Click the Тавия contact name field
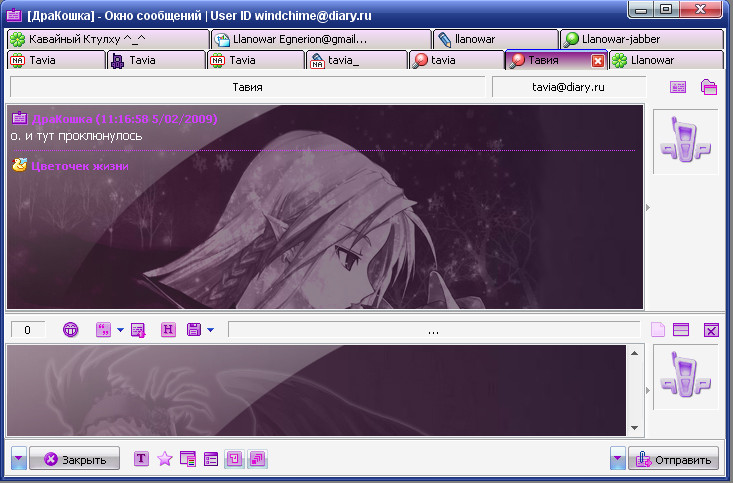 [x=247, y=87]
